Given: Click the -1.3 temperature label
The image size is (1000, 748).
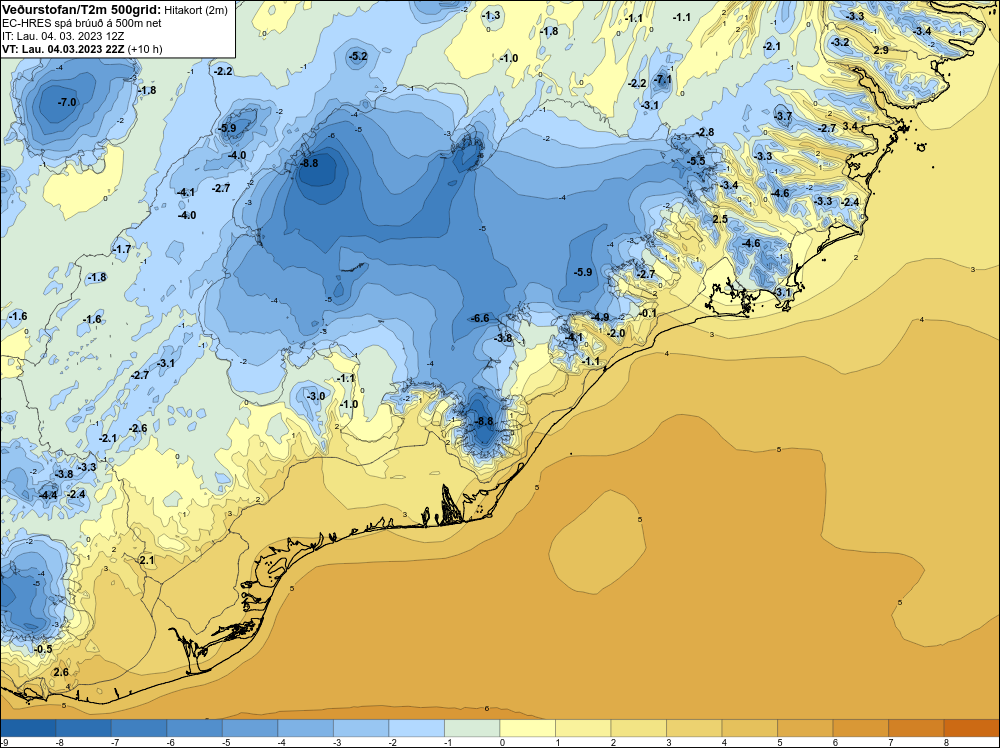Looking at the screenshot, I should pyautogui.click(x=490, y=16).
